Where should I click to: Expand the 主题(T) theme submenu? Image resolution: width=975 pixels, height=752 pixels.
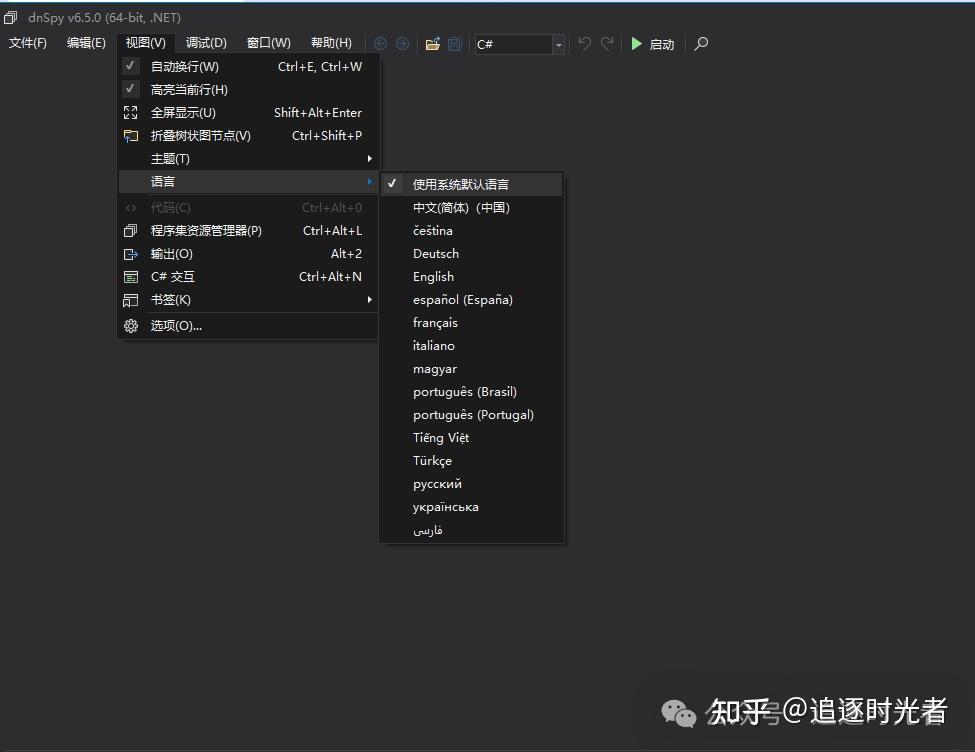point(248,159)
